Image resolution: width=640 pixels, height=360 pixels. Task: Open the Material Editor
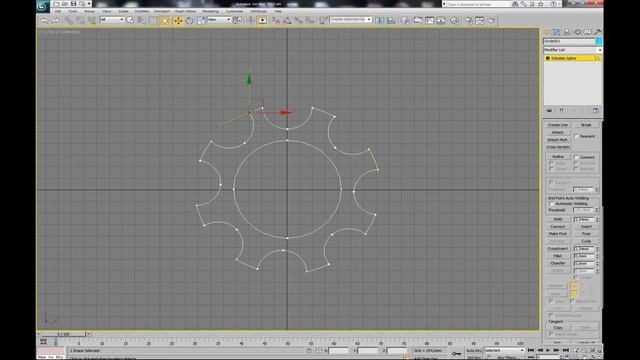click(454, 20)
